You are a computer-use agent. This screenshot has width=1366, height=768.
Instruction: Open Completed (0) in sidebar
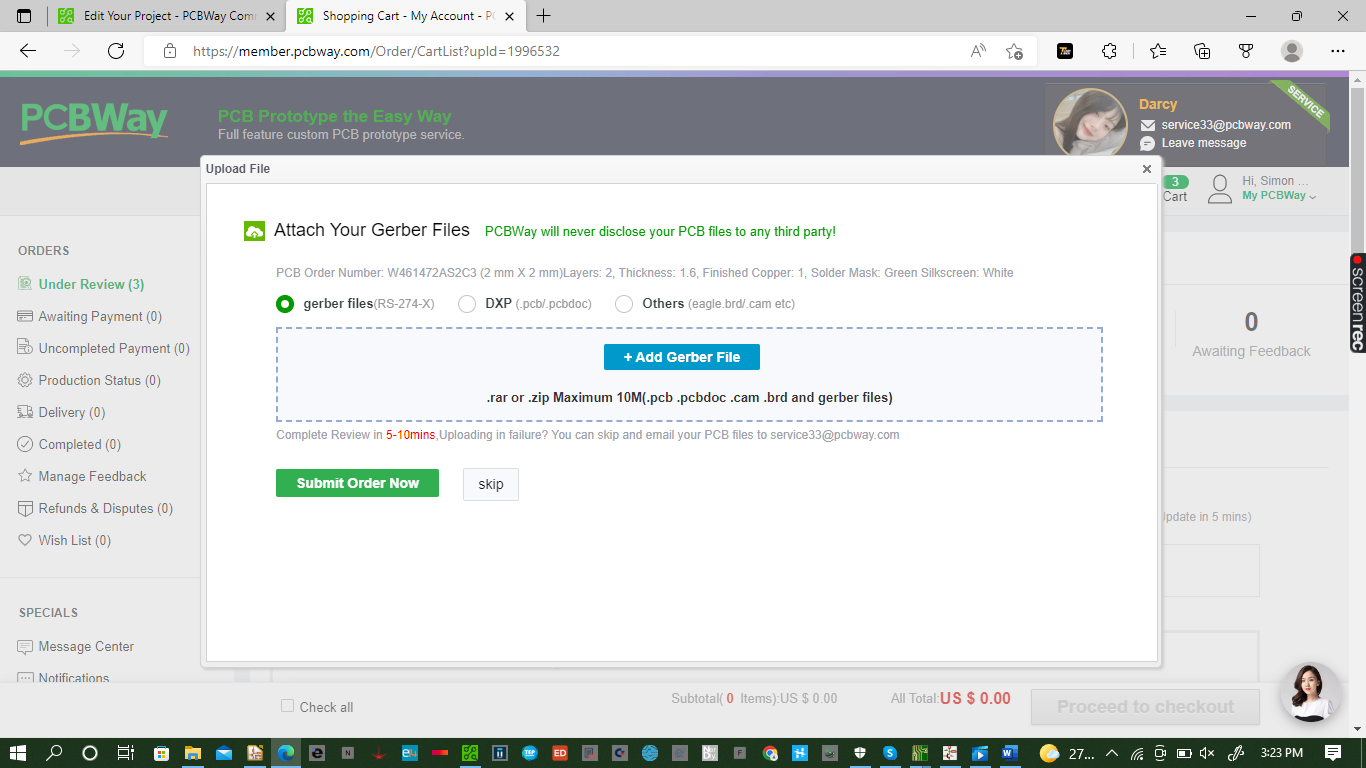[79, 444]
